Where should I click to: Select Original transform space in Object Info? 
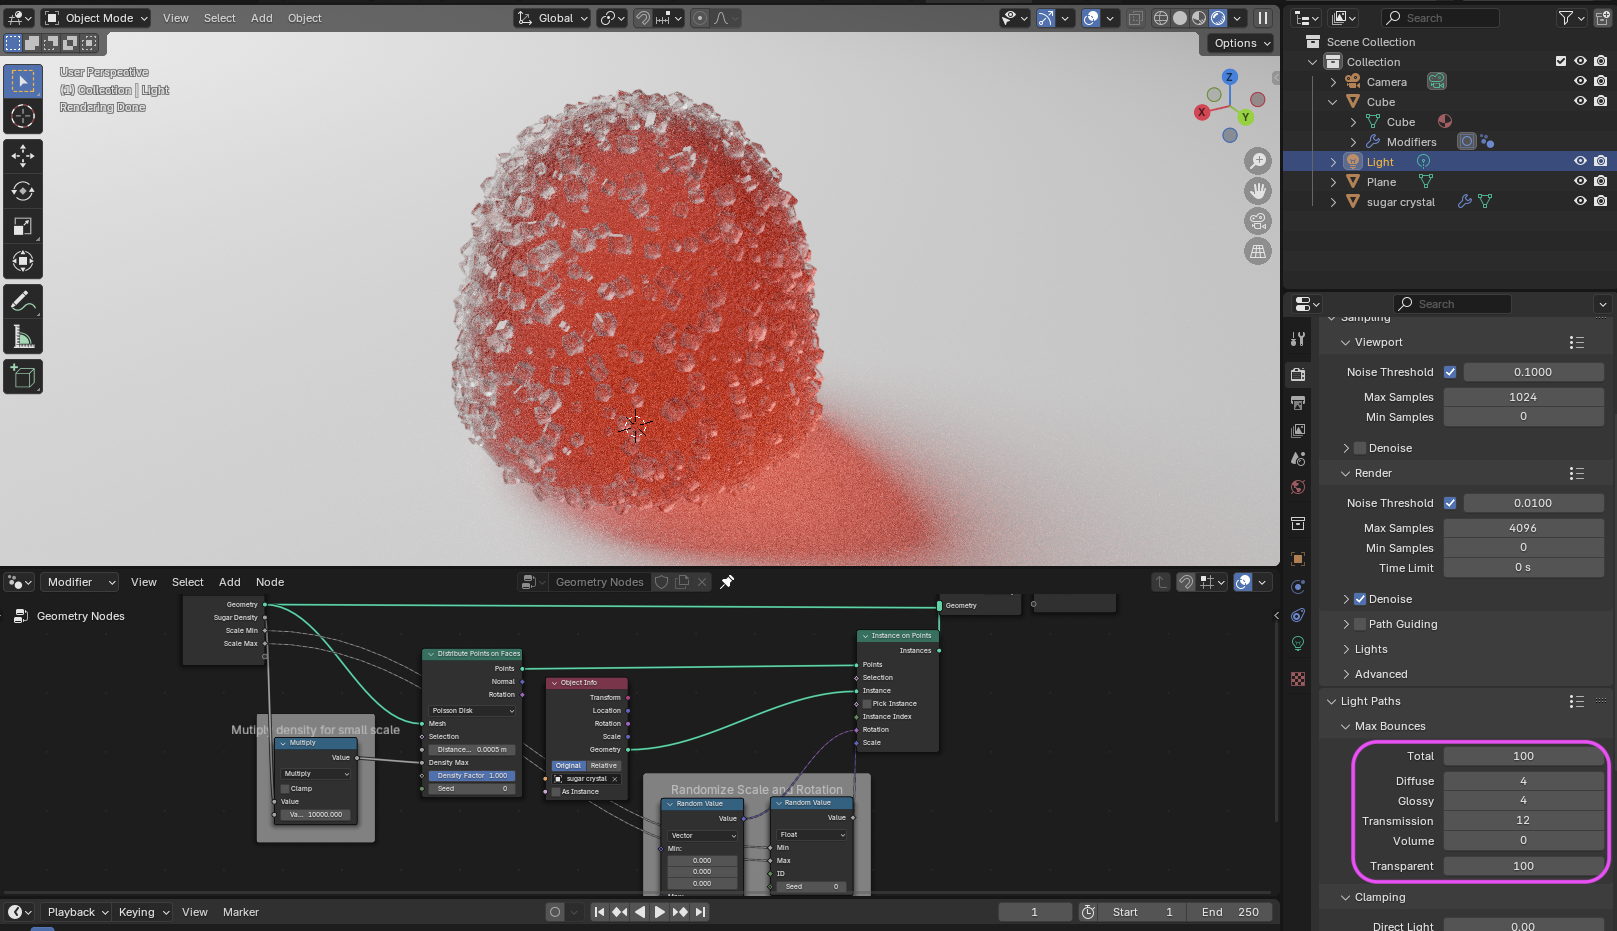click(x=569, y=766)
